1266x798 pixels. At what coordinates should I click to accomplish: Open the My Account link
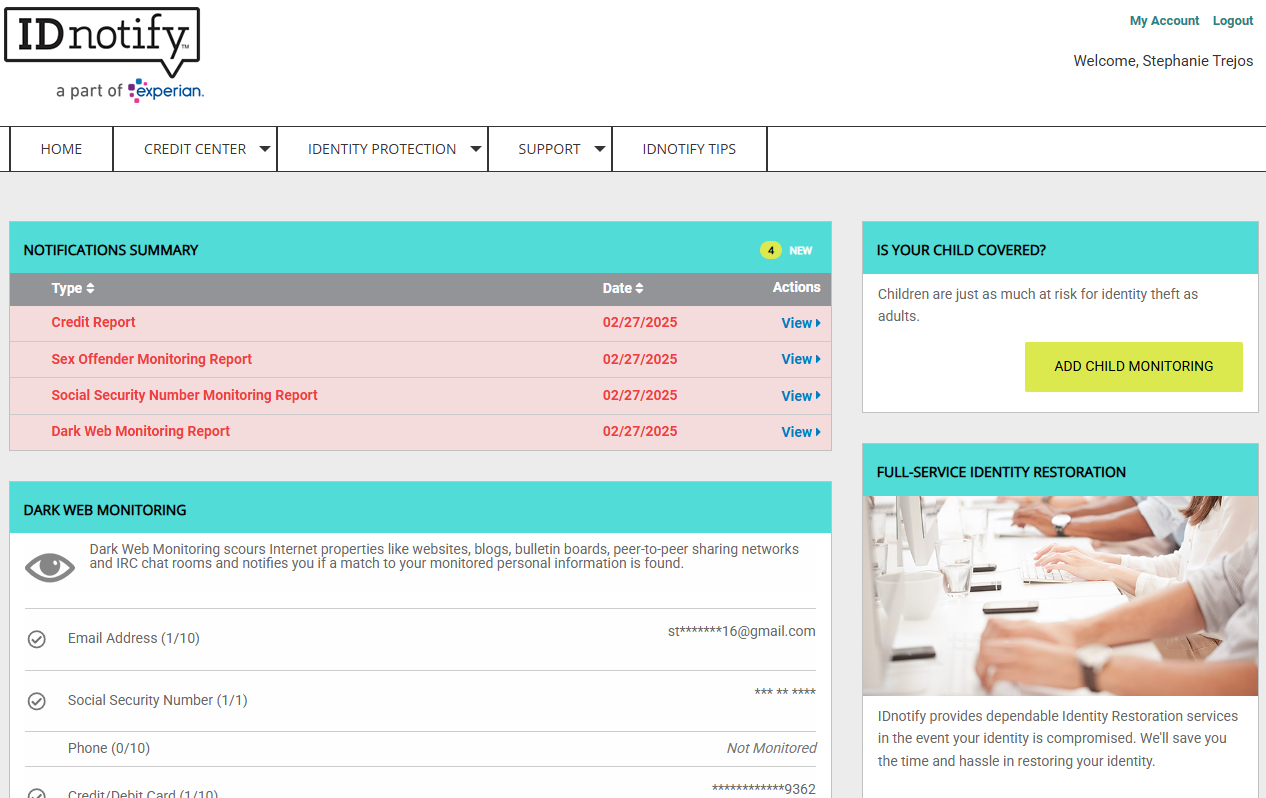tap(1164, 21)
